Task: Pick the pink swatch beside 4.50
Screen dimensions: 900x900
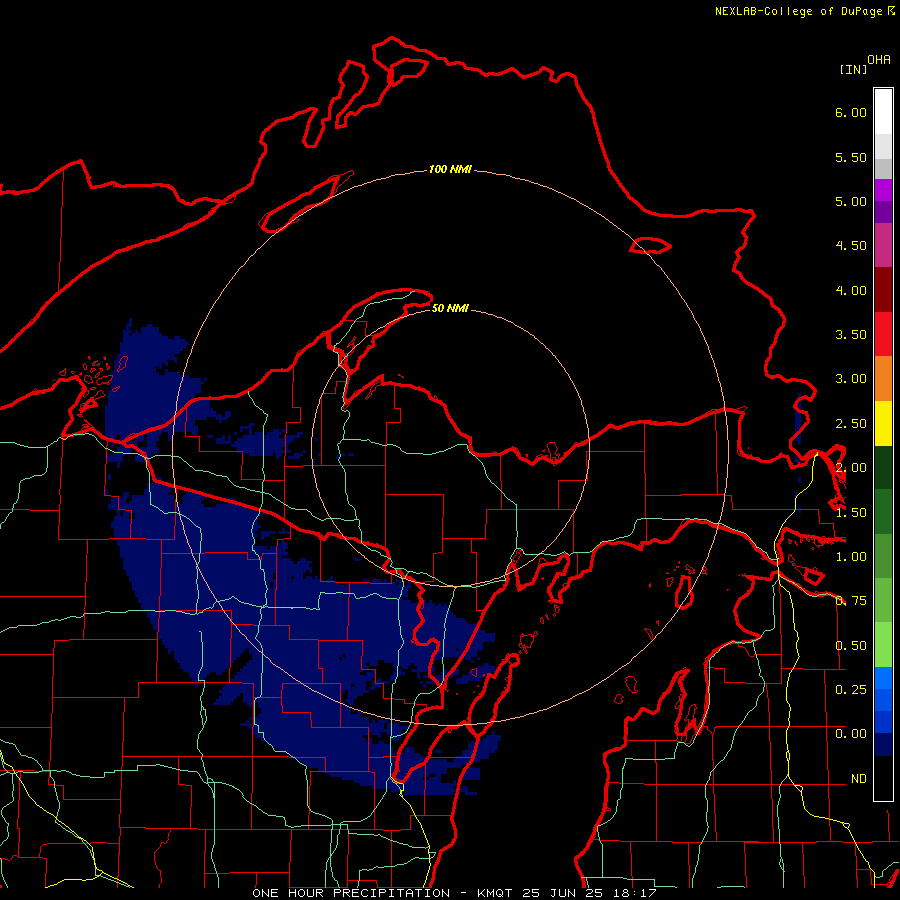Action: pyautogui.click(x=883, y=246)
